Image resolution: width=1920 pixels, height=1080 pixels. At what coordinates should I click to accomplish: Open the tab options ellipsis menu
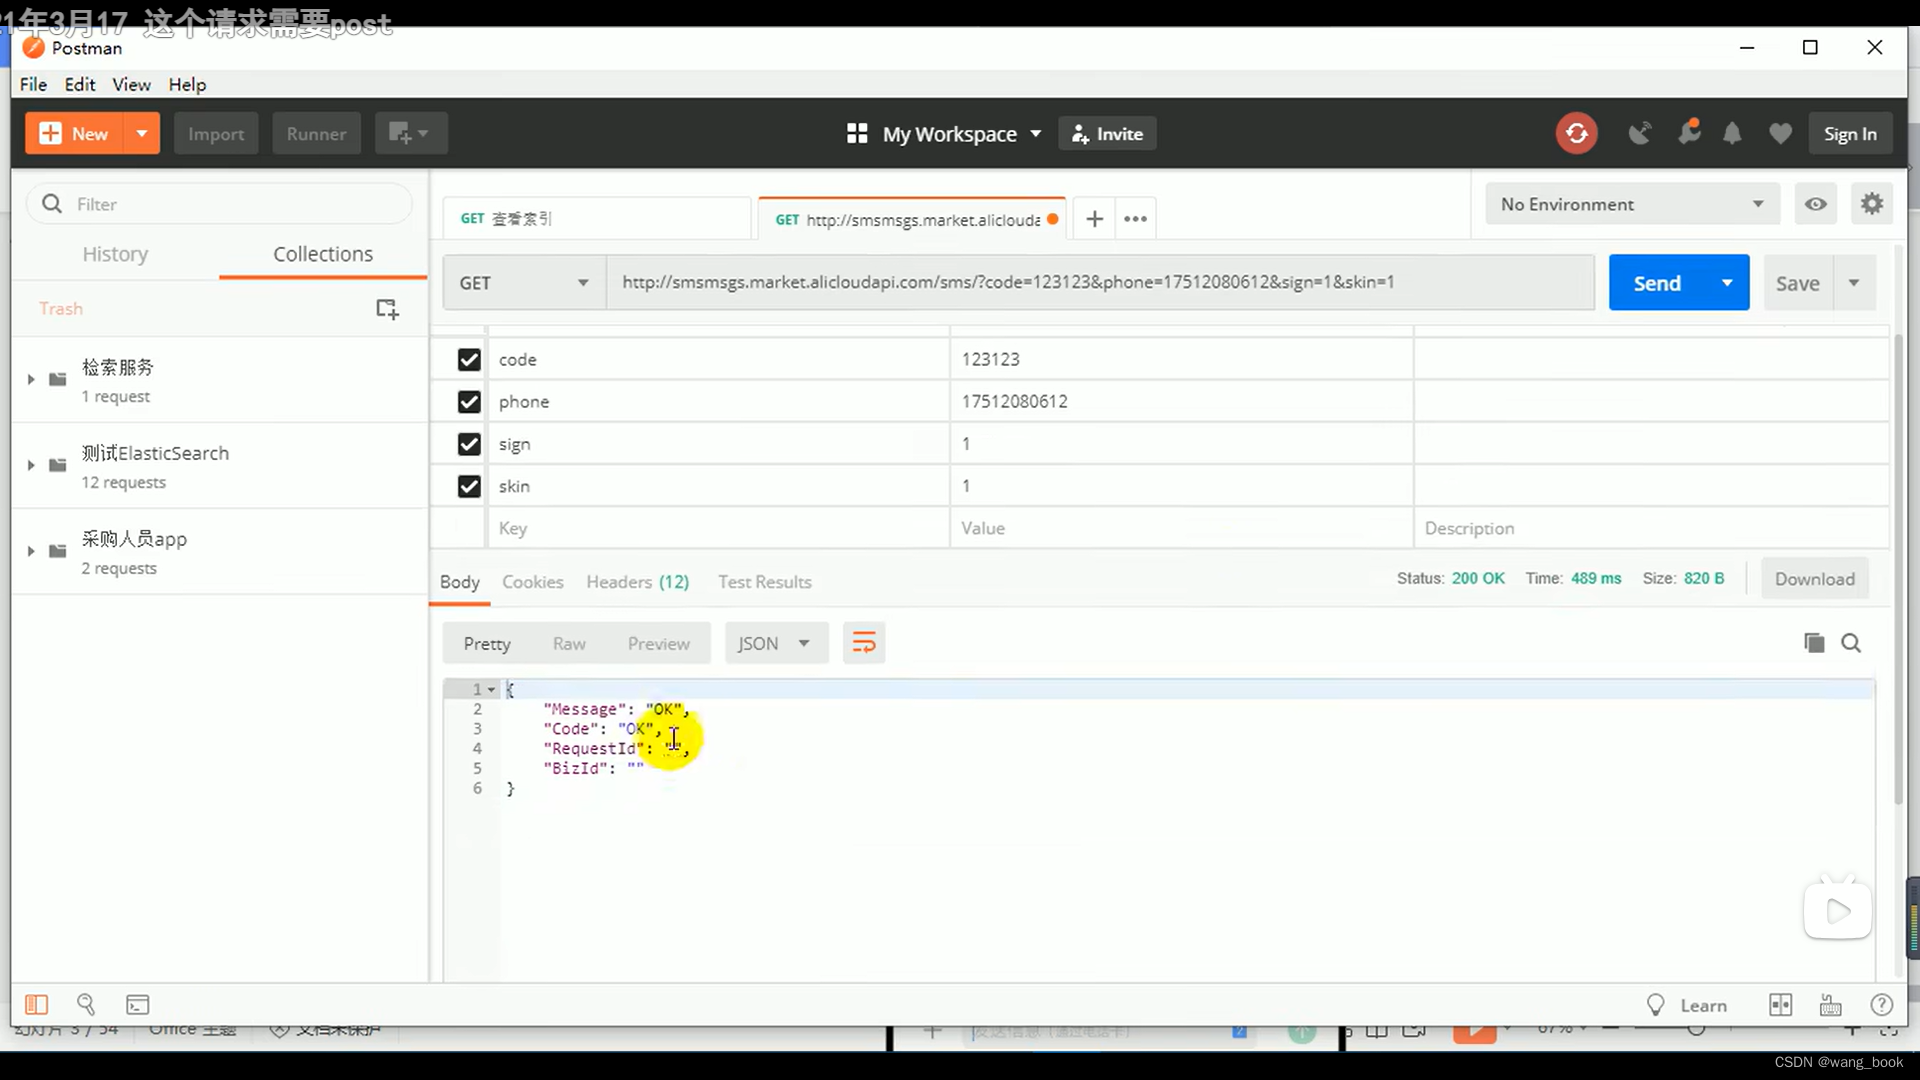pyautogui.click(x=1135, y=219)
